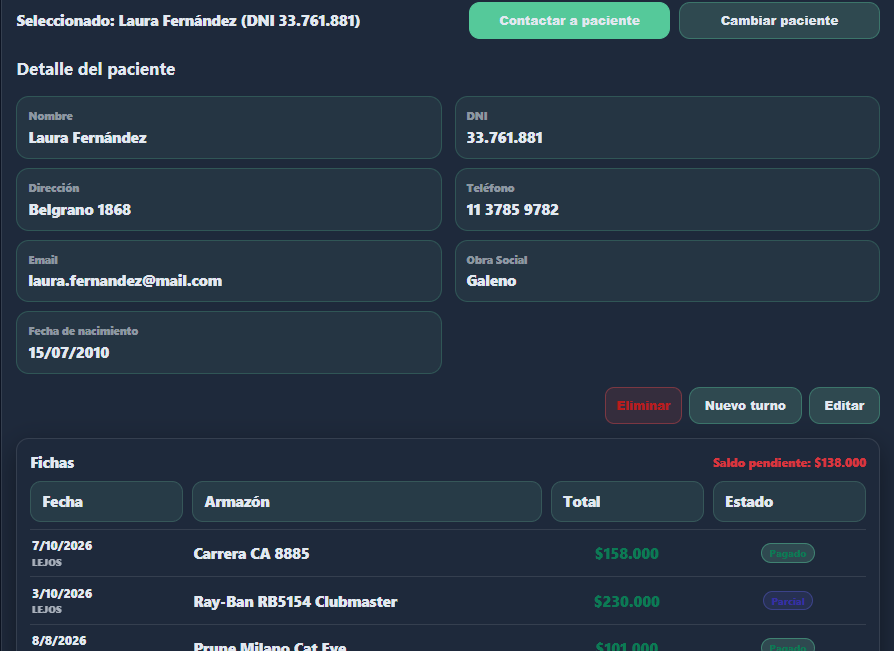Click the Total column header
The height and width of the screenshot is (651, 894).
[x=627, y=502]
